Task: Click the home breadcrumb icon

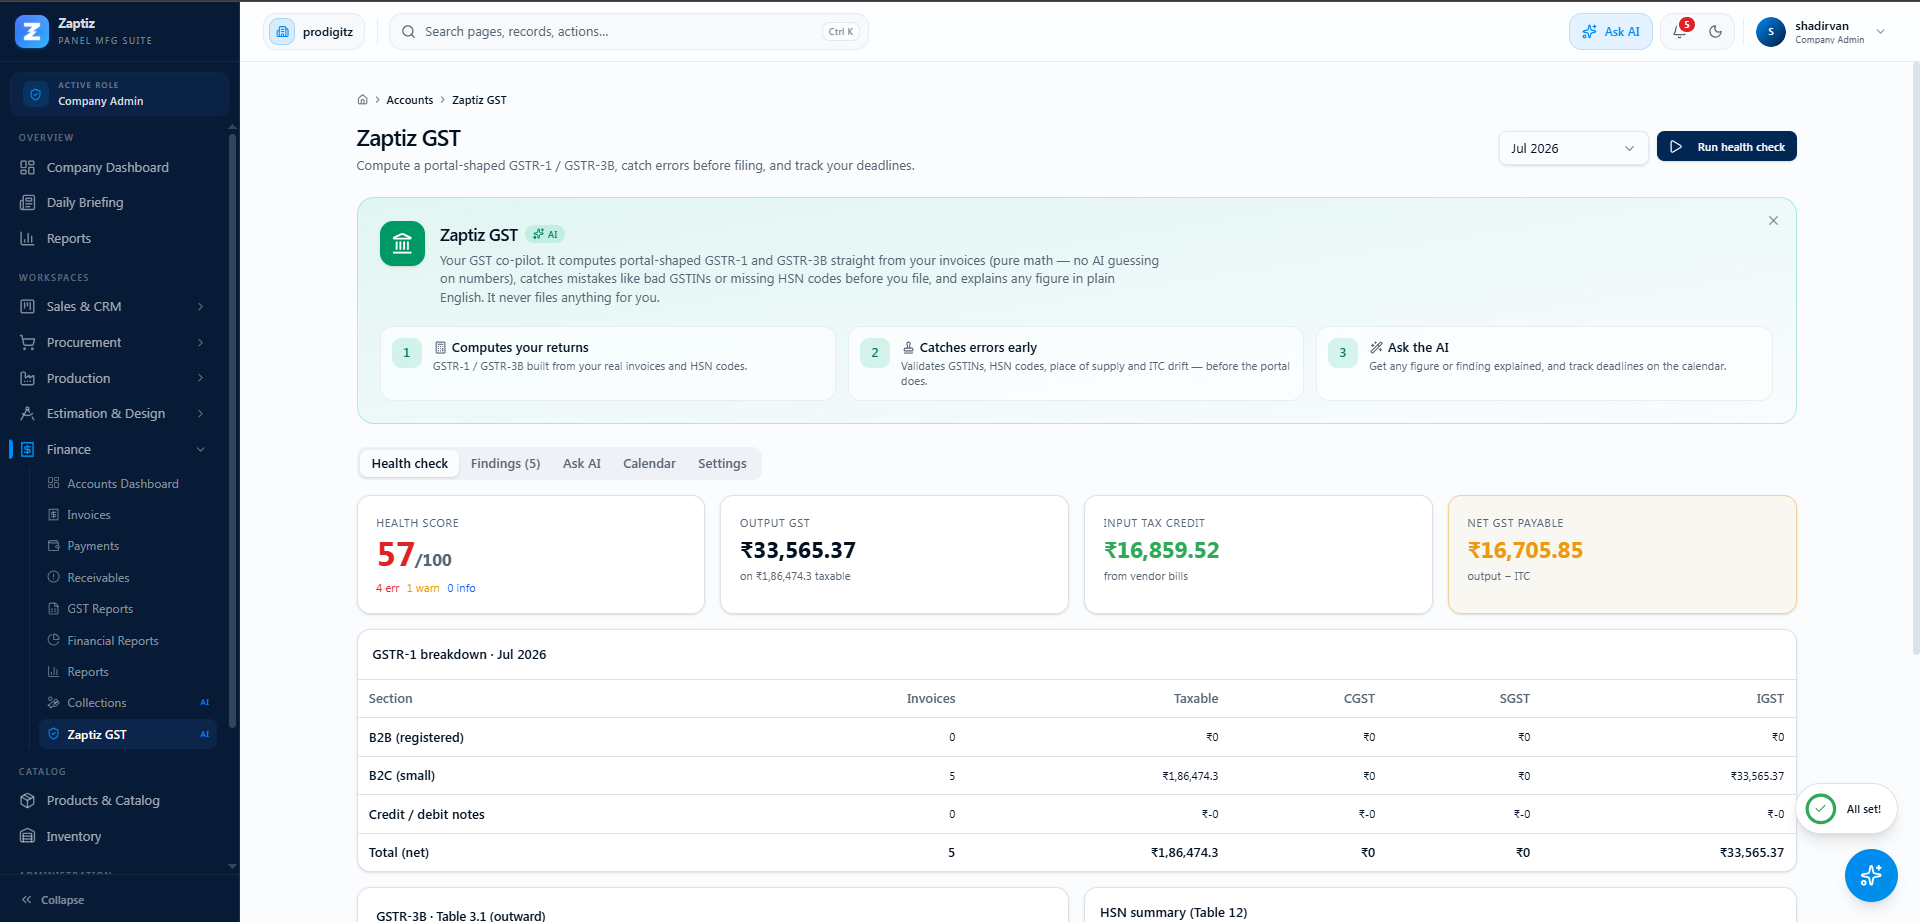Action: (x=362, y=100)
